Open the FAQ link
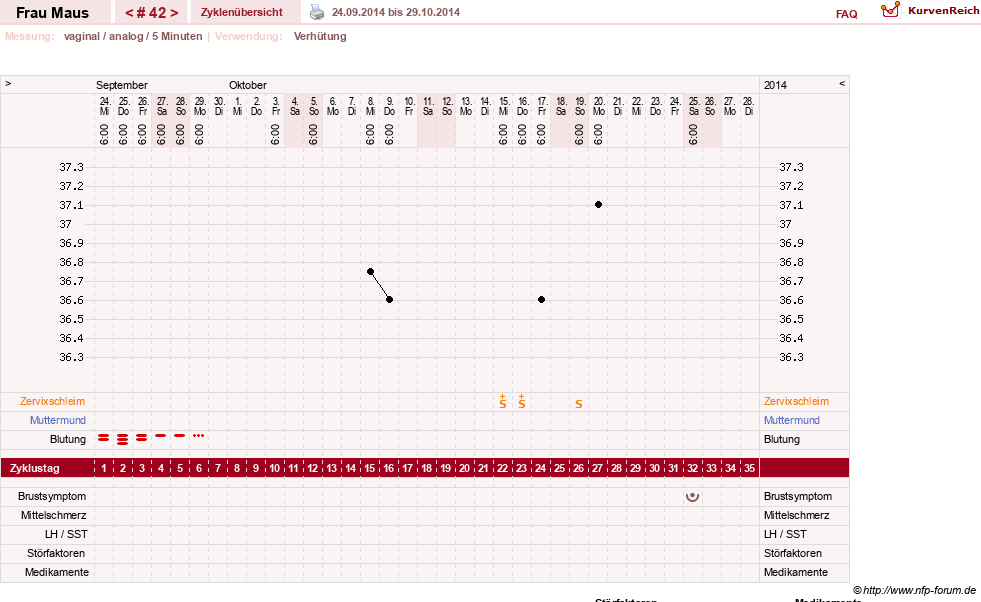Image resolution: width=981 pixels, height=602 pixels. click(846, 14)
